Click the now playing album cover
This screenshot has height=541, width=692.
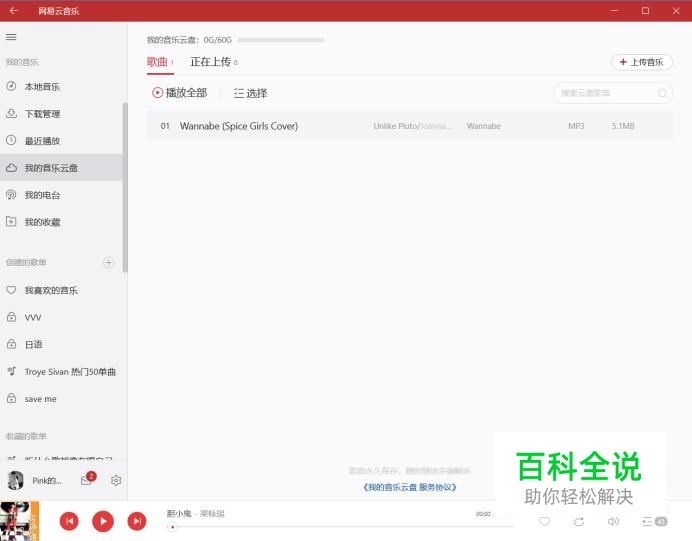click(x=19, y=521)
